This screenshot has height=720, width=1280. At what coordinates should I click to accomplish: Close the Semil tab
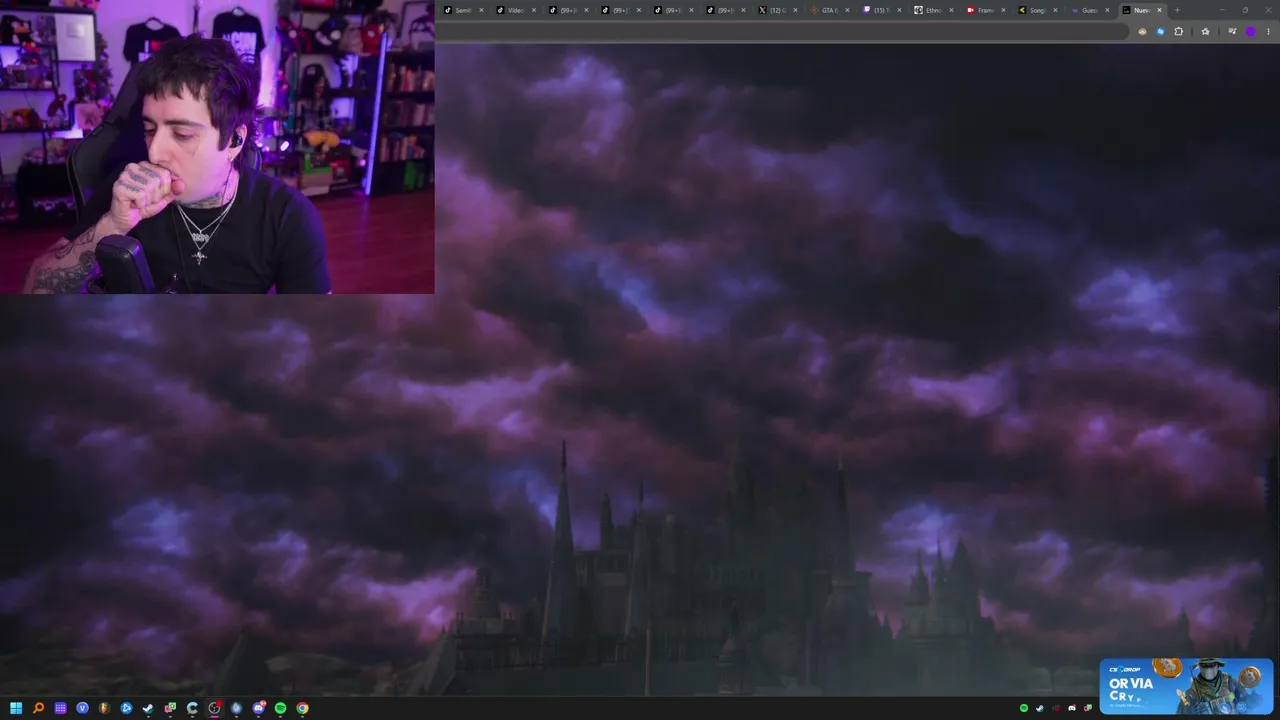(481, 10)
